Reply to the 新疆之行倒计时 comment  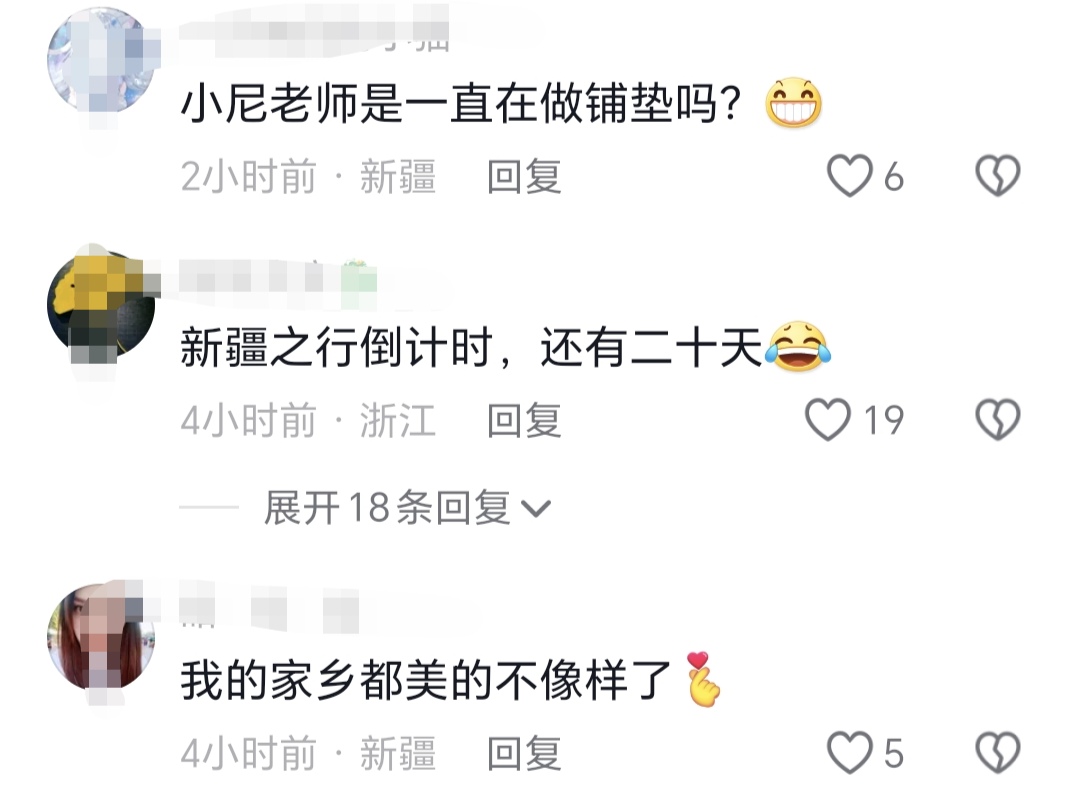click(x=525, y=420)
